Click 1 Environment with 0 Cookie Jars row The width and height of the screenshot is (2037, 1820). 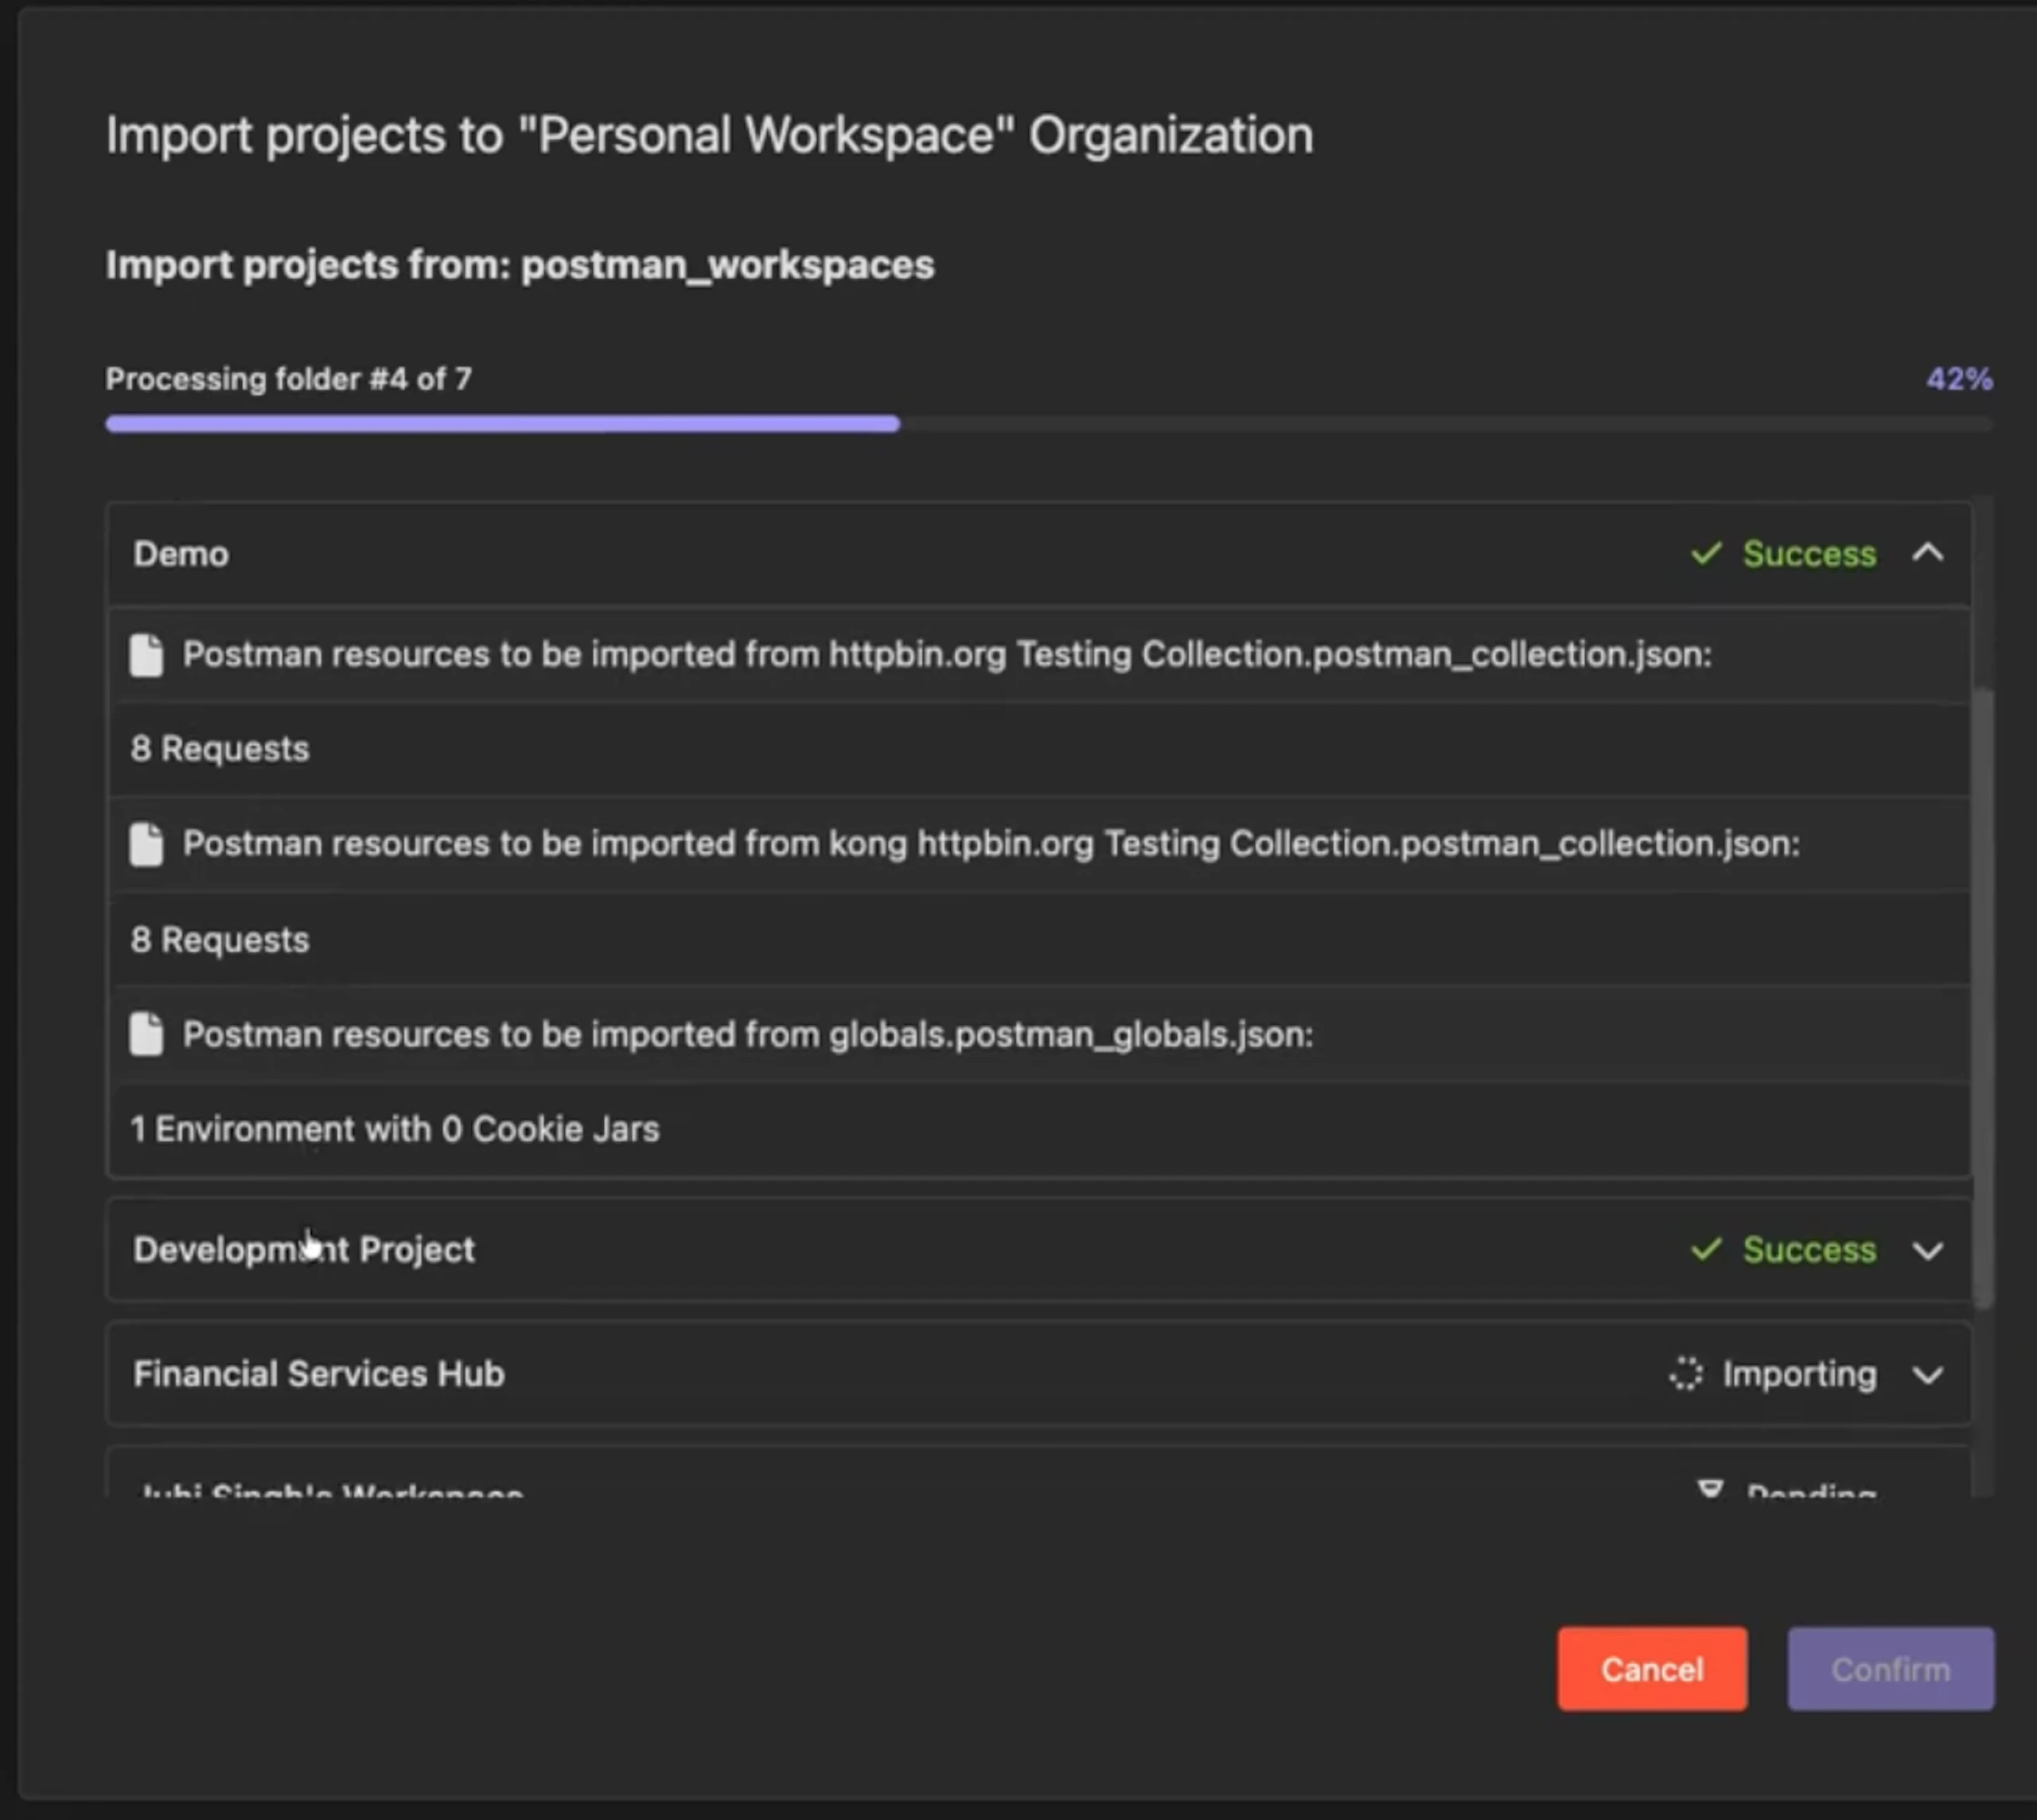click(x=395, y=1129)
